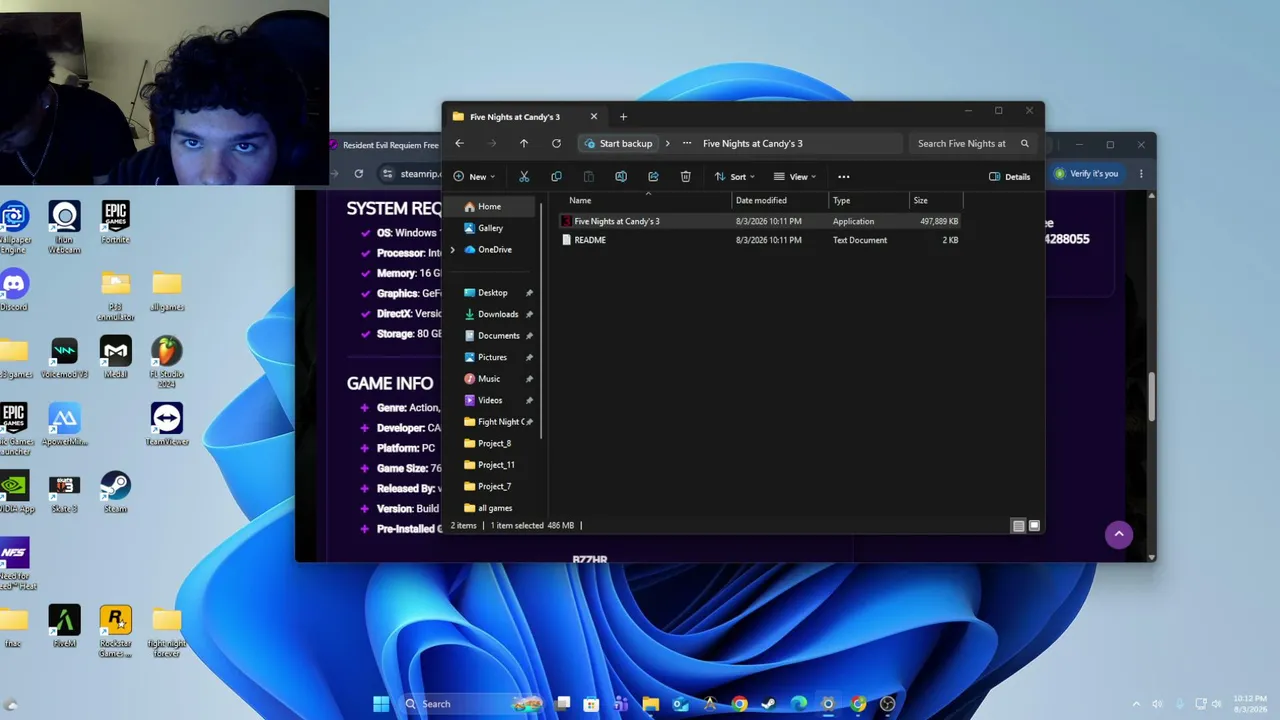Open Microsoft Edge from the taskbar
1280x720 pixels.
coord(799,704)
